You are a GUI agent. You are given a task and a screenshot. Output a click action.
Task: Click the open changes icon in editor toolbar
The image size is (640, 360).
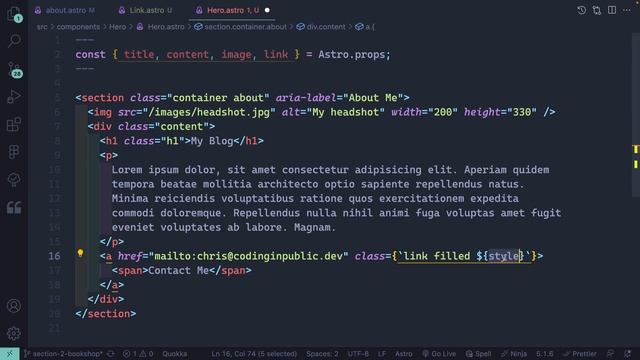point(597,10)
